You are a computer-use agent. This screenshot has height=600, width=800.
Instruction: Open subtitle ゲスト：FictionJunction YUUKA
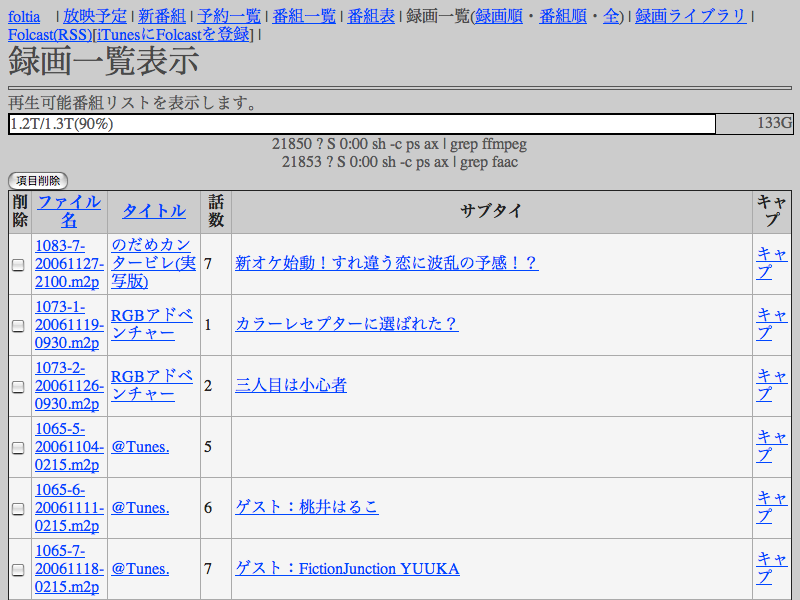click(347, 569)
